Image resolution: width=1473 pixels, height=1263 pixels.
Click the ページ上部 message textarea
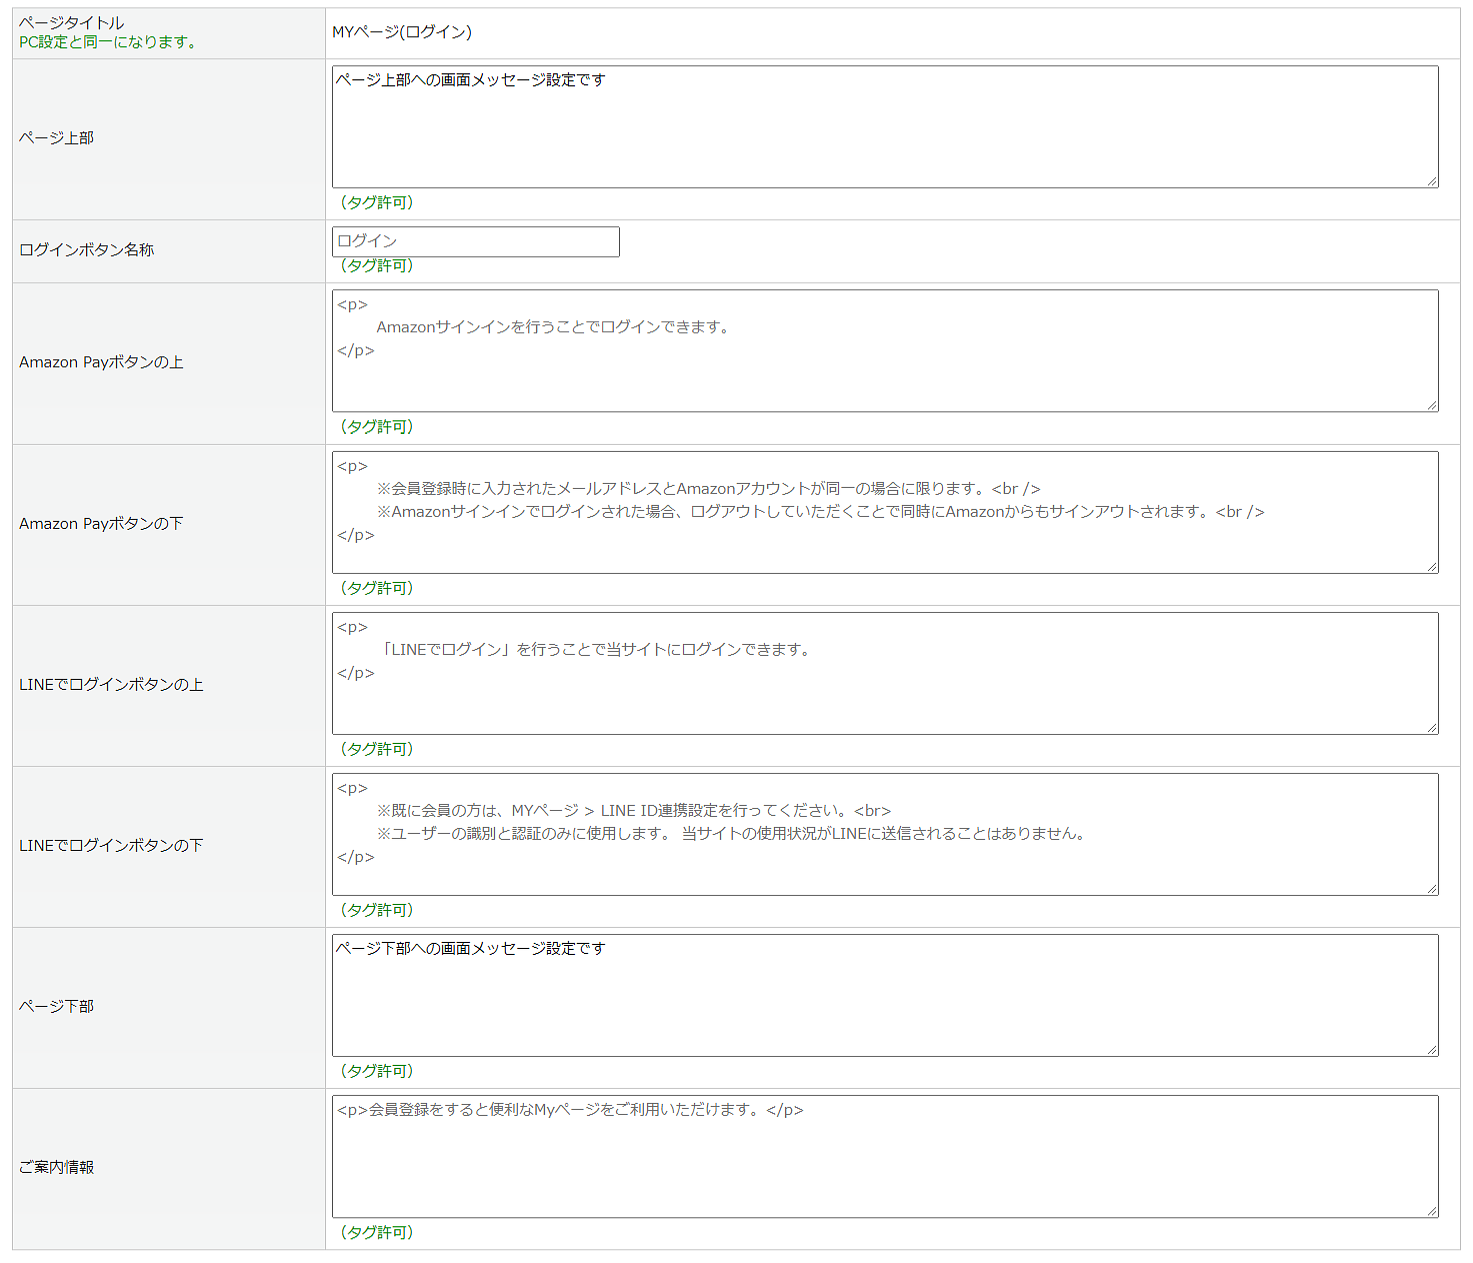coord(885,127)
